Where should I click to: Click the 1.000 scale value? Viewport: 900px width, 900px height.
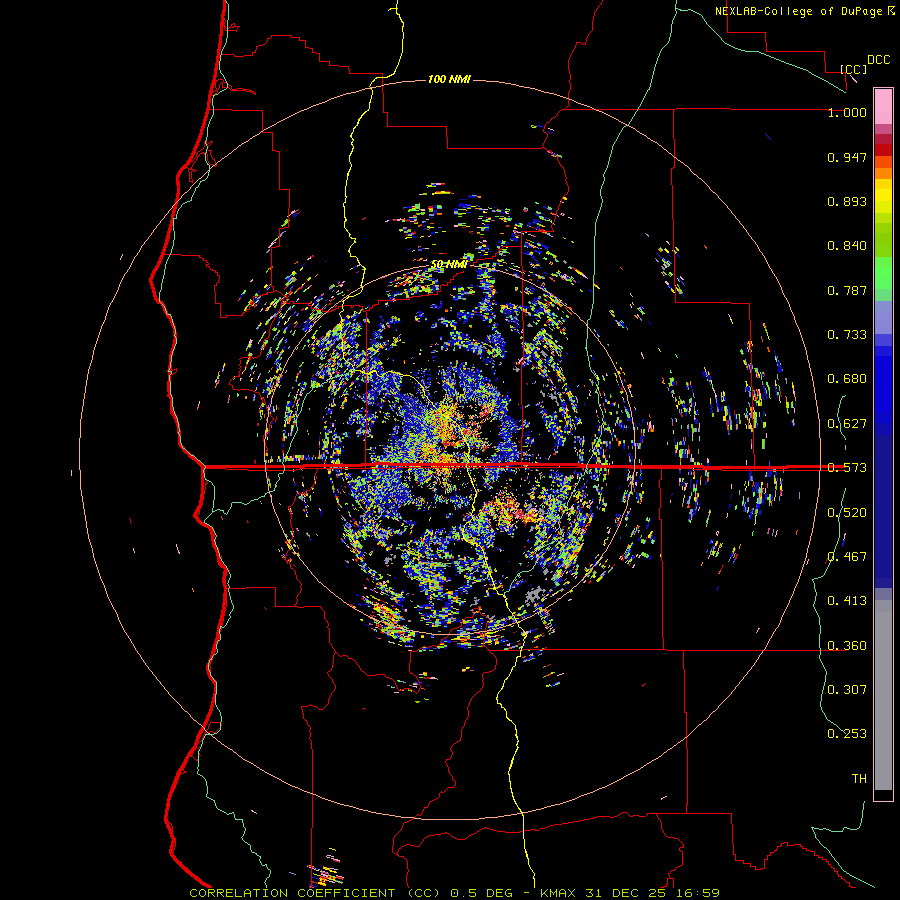tap(847, 112)
